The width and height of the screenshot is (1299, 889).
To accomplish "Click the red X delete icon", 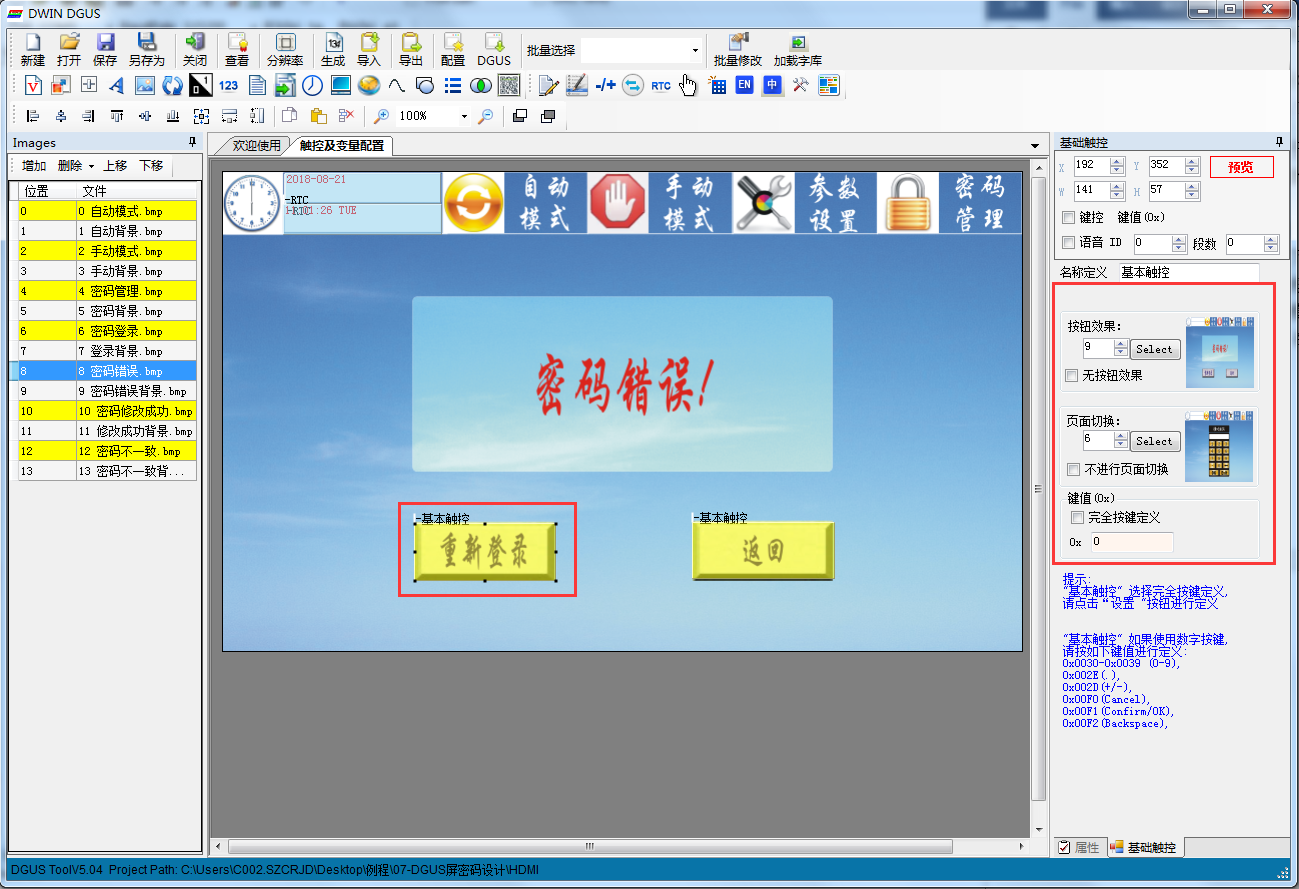I will [346, 116].
